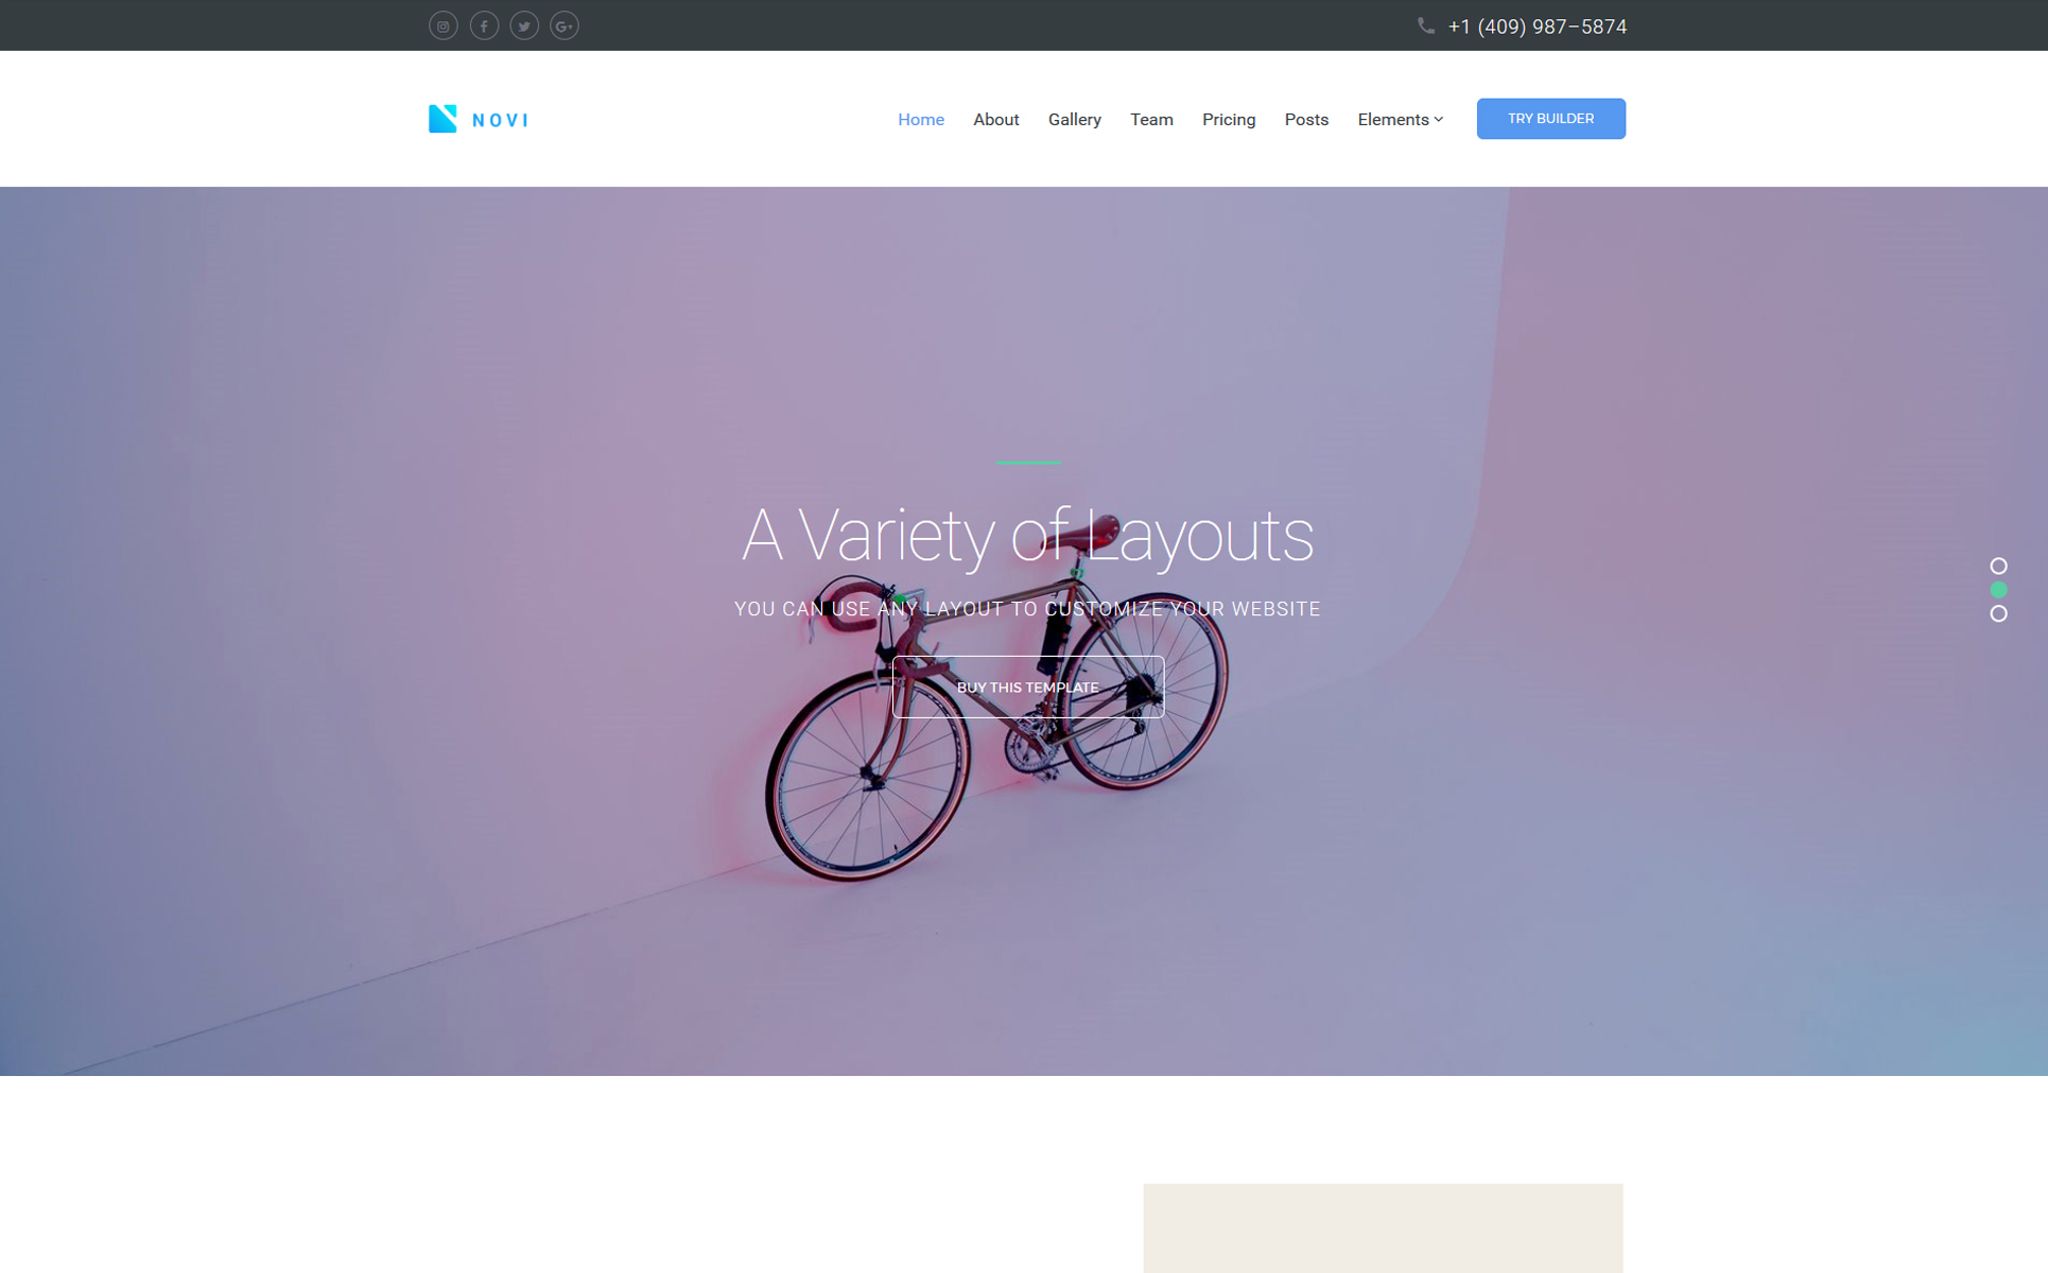Open the Twitter social icon
The height and width of the screenshot is (1273, 2048).
[524, 26]
